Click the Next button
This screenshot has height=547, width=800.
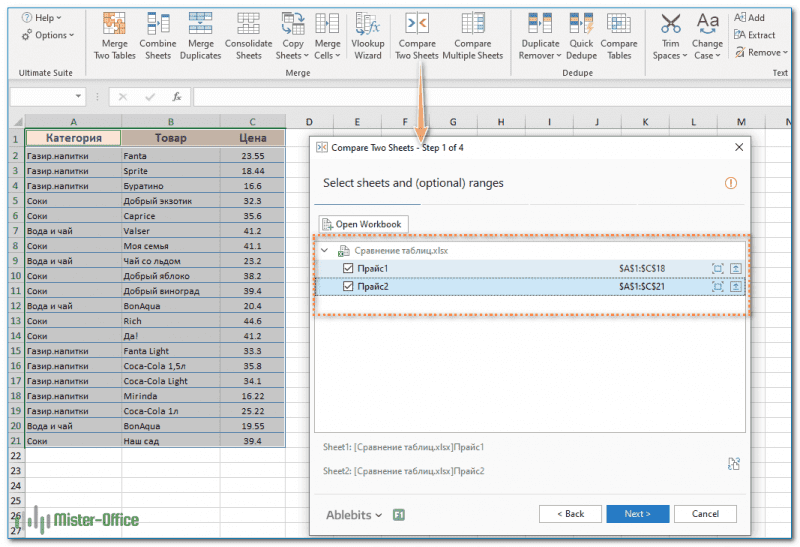637,514
